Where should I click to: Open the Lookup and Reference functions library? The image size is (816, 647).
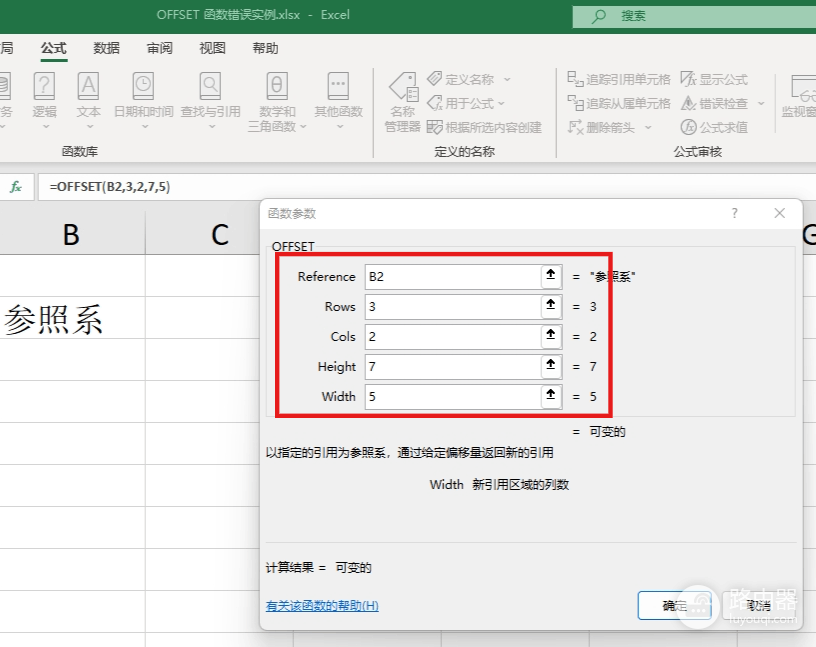[210, 99]
